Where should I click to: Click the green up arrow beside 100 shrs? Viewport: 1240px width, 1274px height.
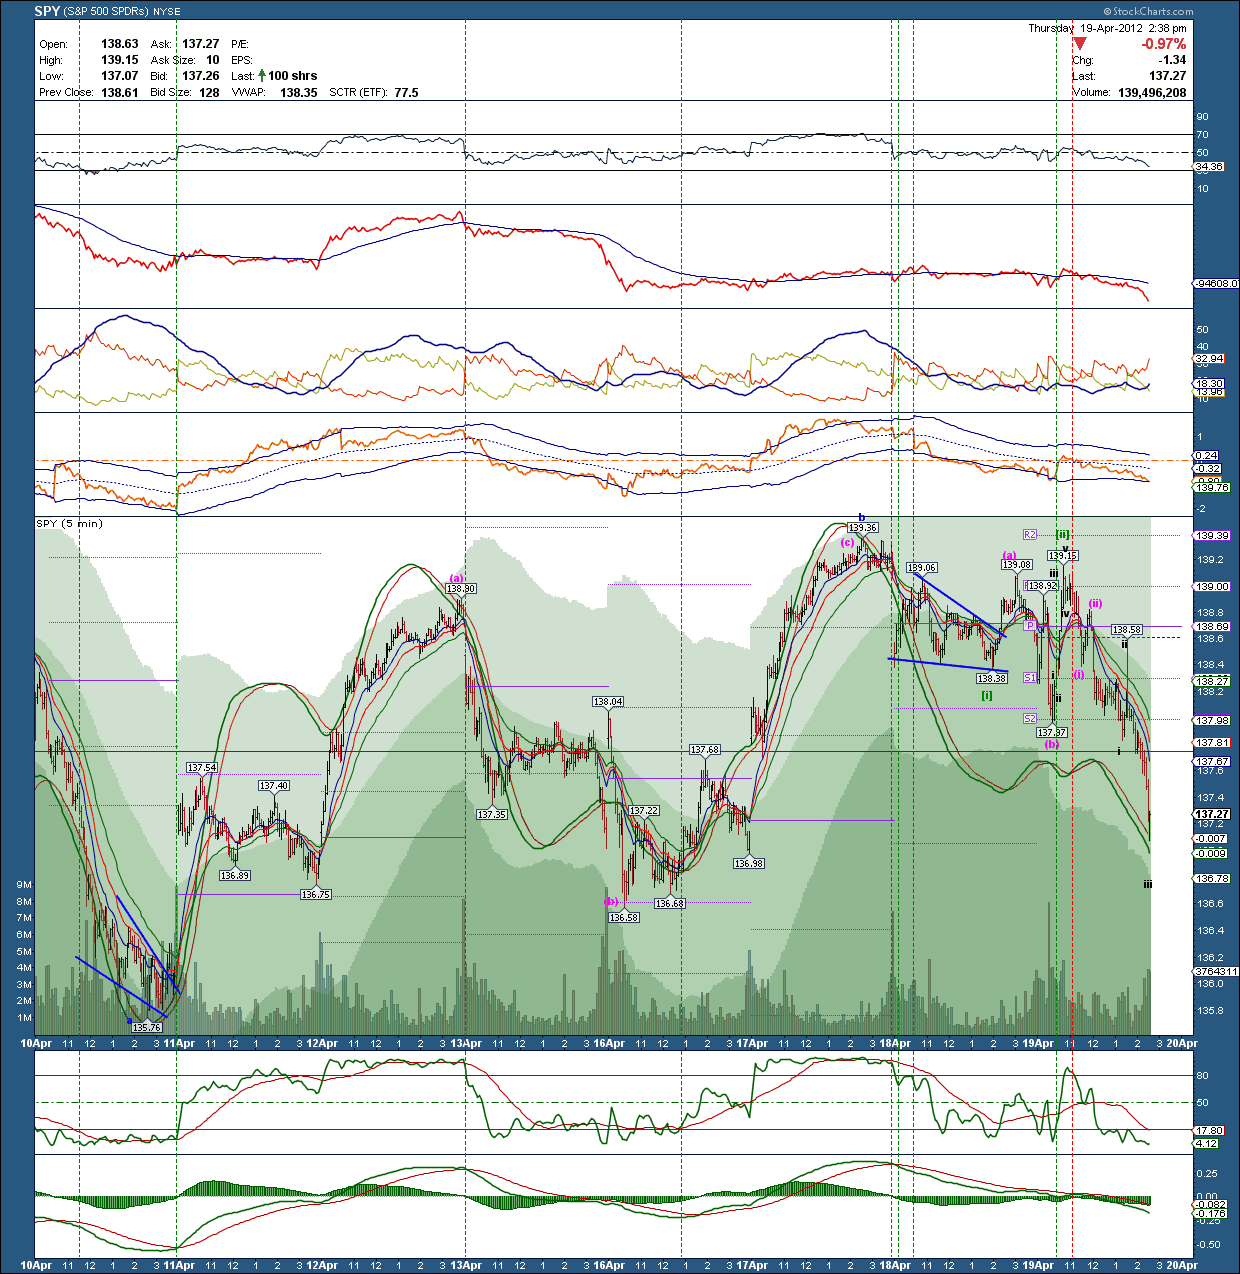[x=262, y=75]
